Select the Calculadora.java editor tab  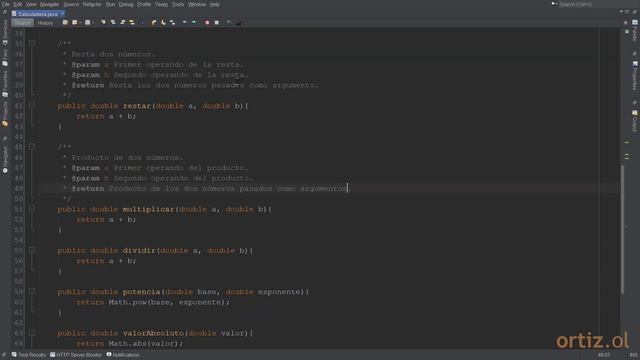[38, 14]
